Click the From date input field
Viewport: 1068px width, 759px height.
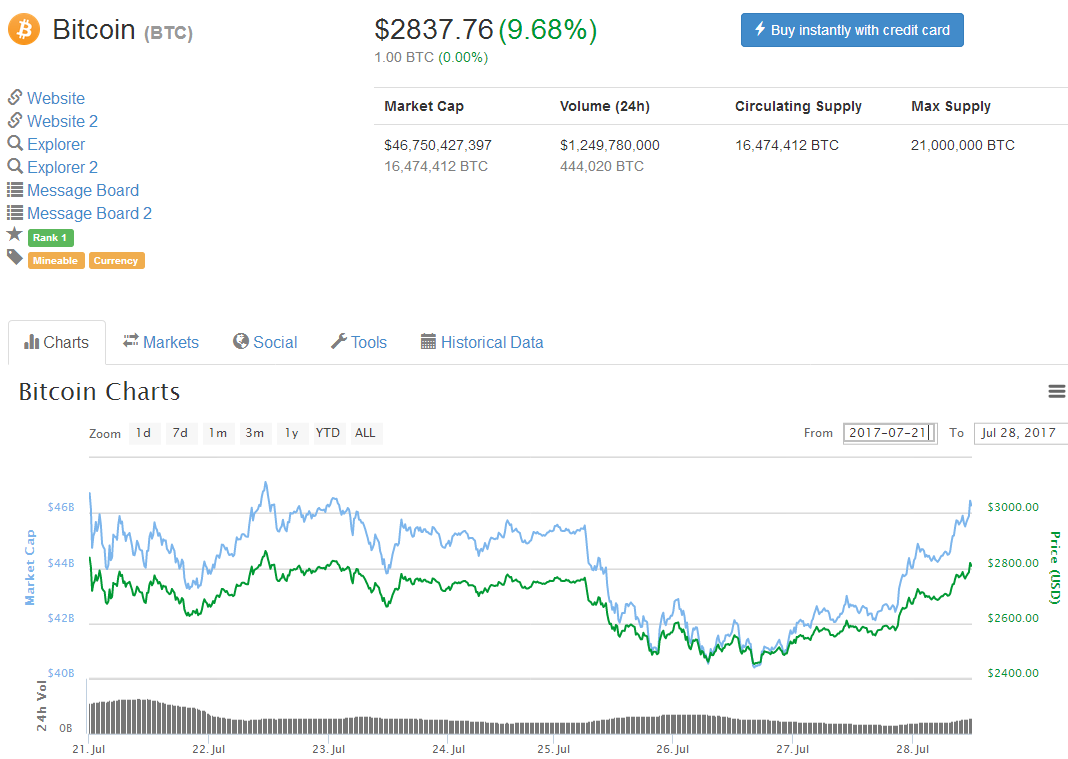[889, 433]
